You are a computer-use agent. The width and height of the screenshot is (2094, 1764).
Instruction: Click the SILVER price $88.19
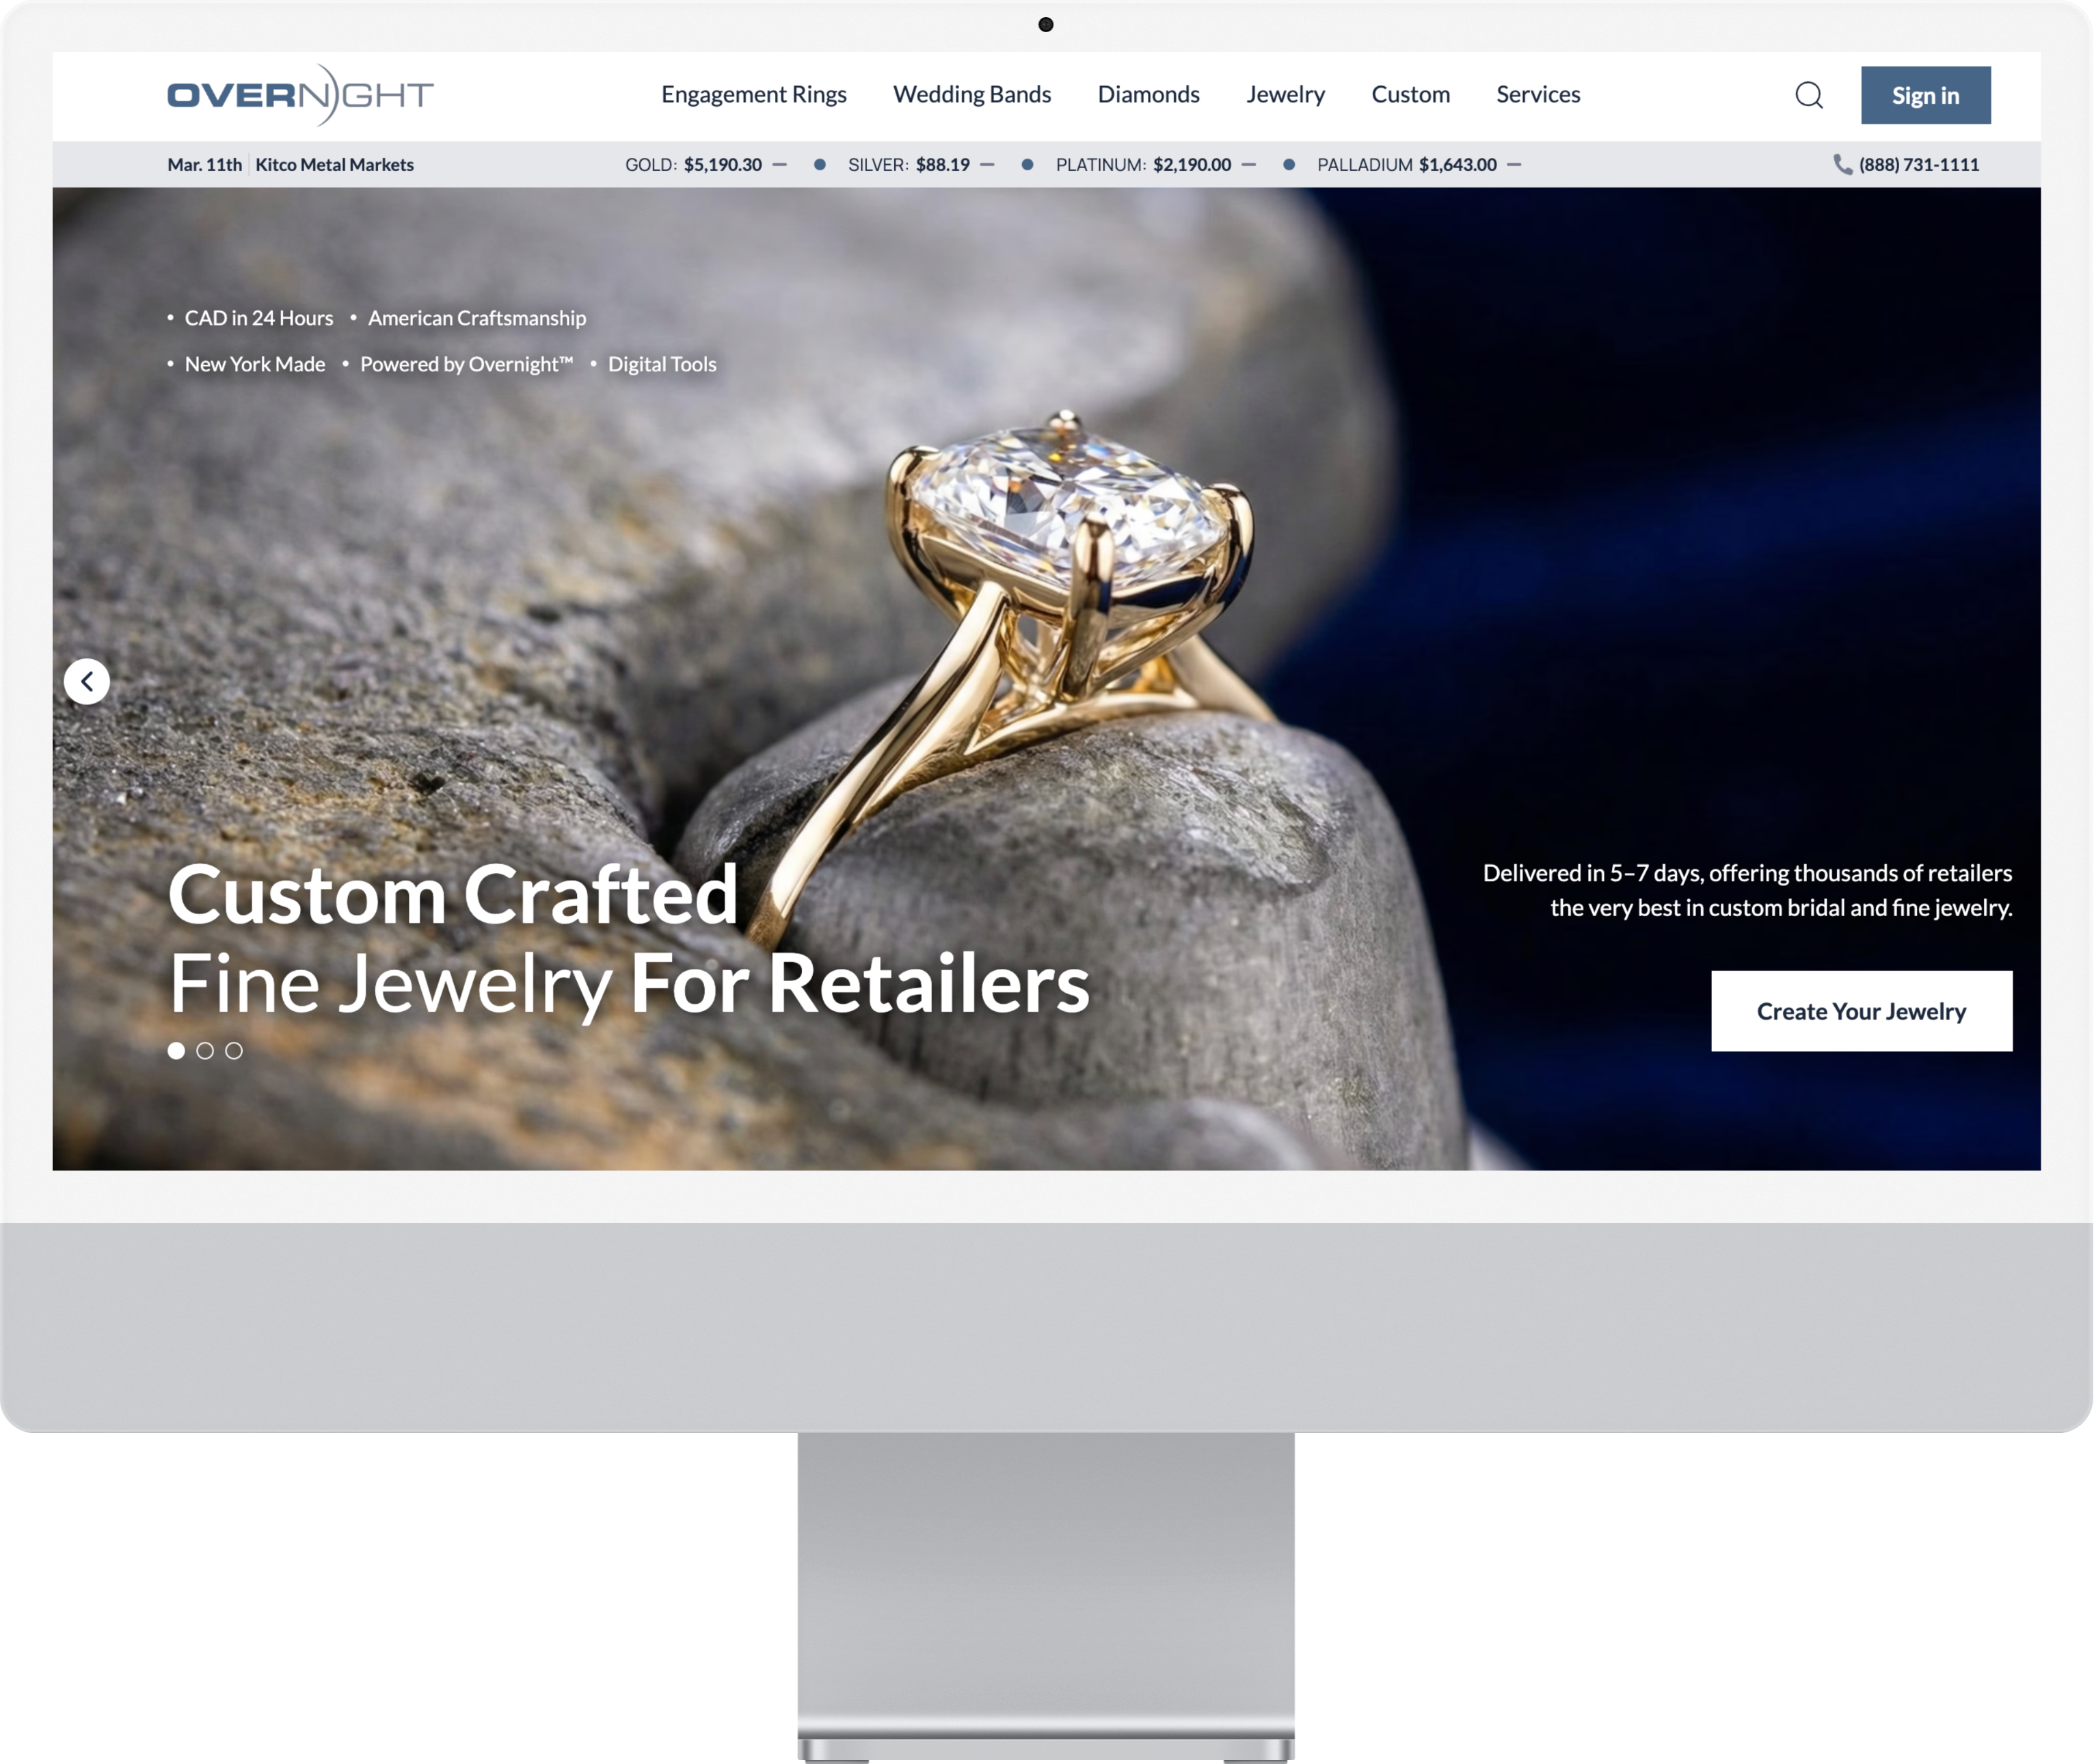[x=942, y=164]
